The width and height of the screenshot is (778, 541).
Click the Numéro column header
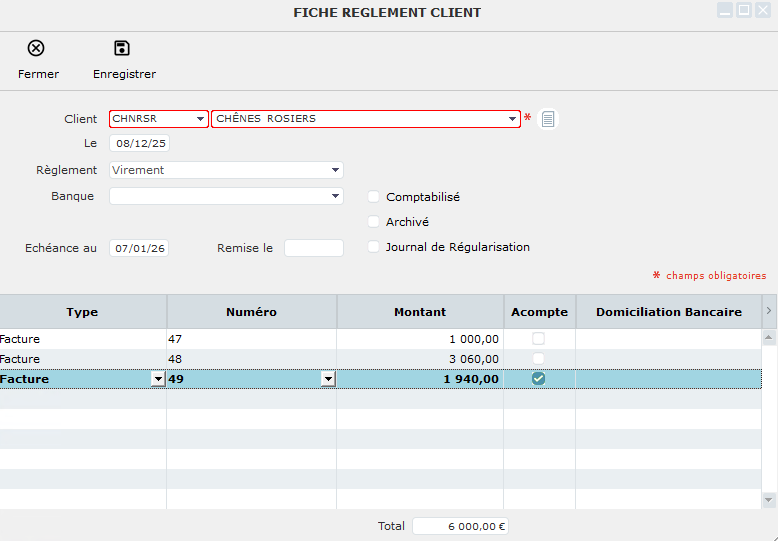coord(251,312)
